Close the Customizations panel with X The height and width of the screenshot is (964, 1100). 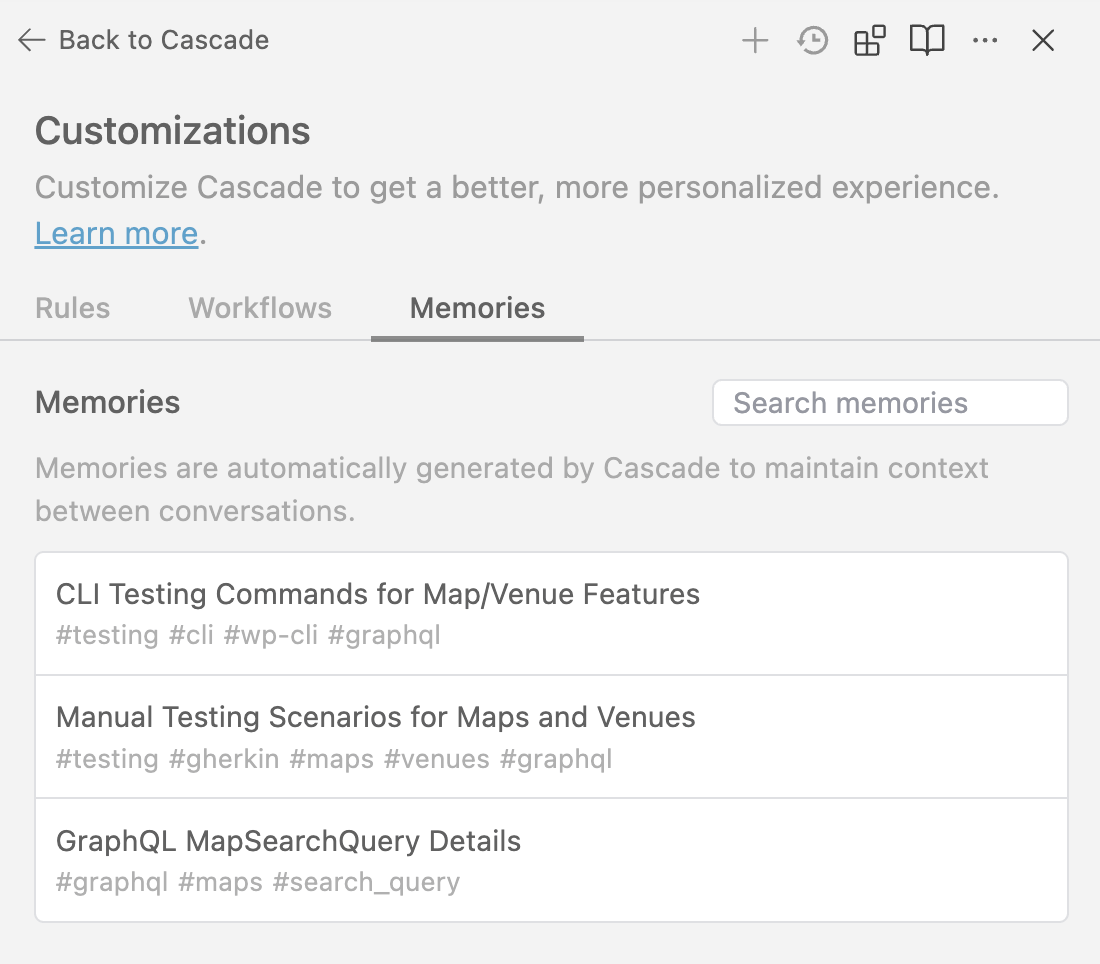coord(1043,41)
